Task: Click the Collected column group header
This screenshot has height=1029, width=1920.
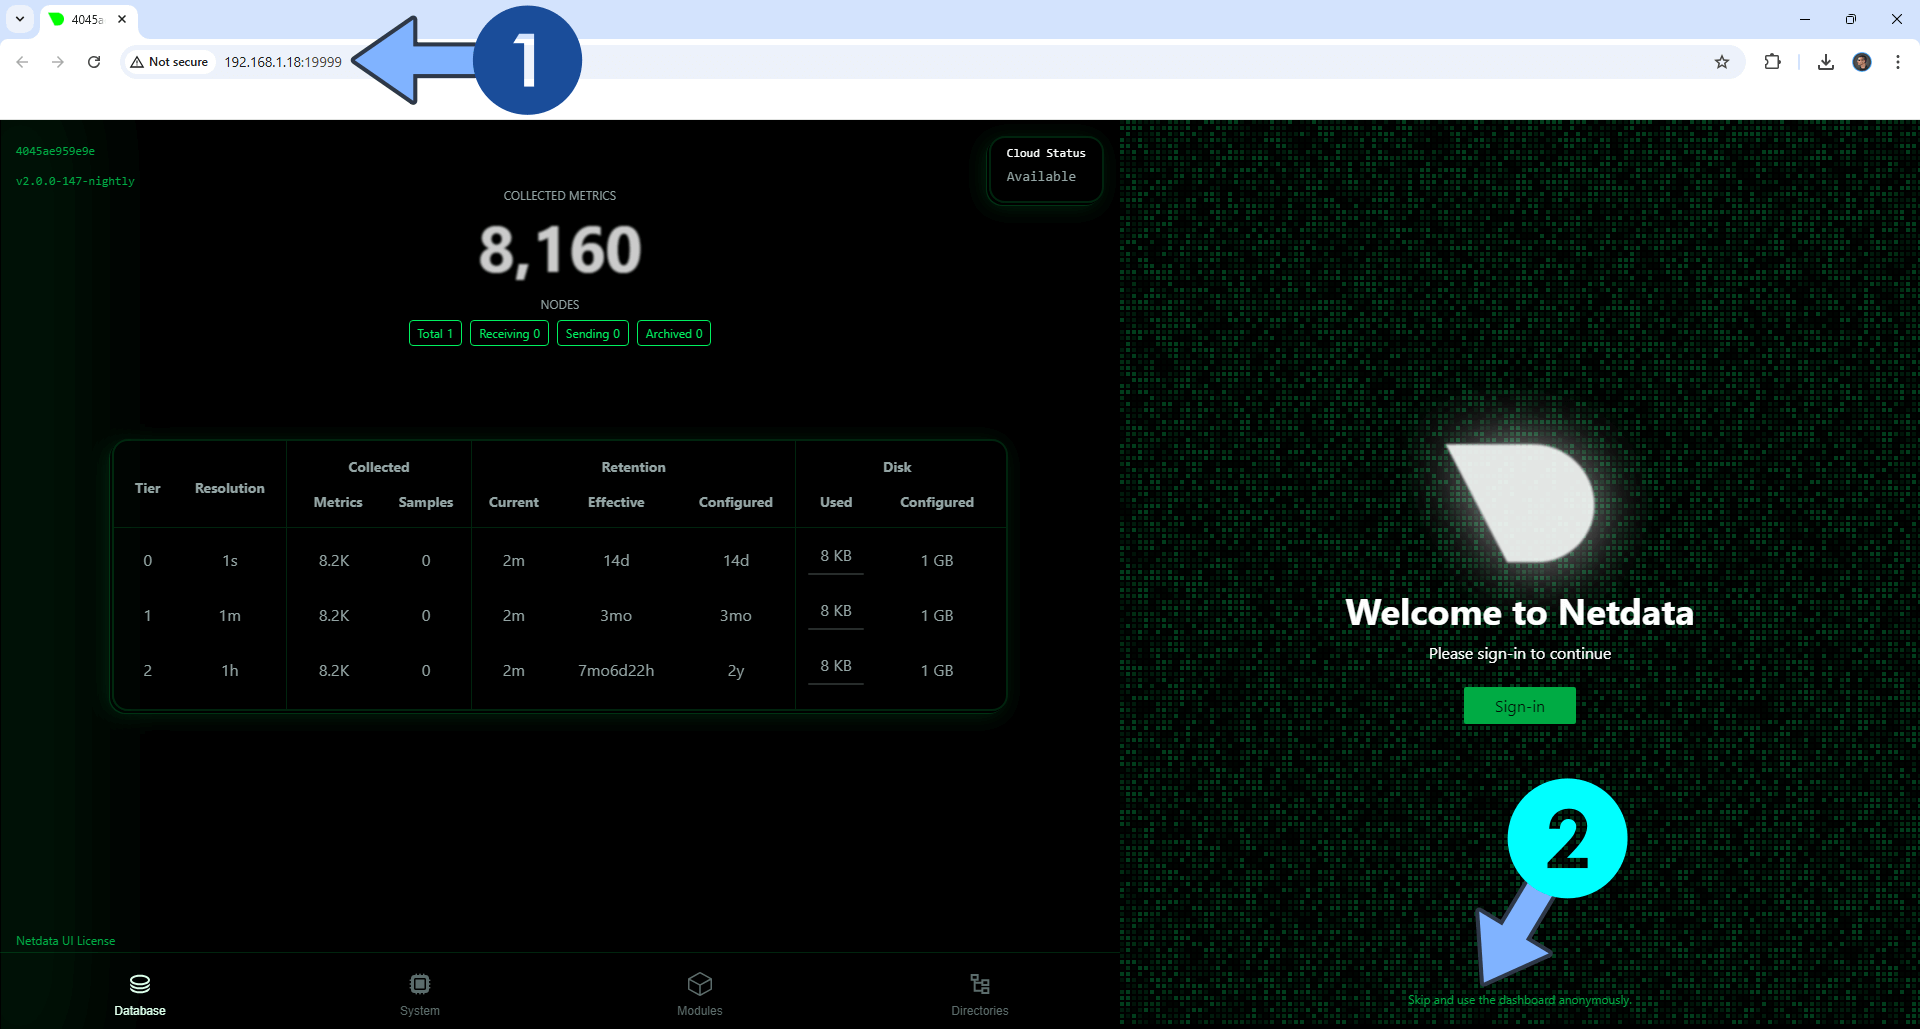Action: coord(379,467)
